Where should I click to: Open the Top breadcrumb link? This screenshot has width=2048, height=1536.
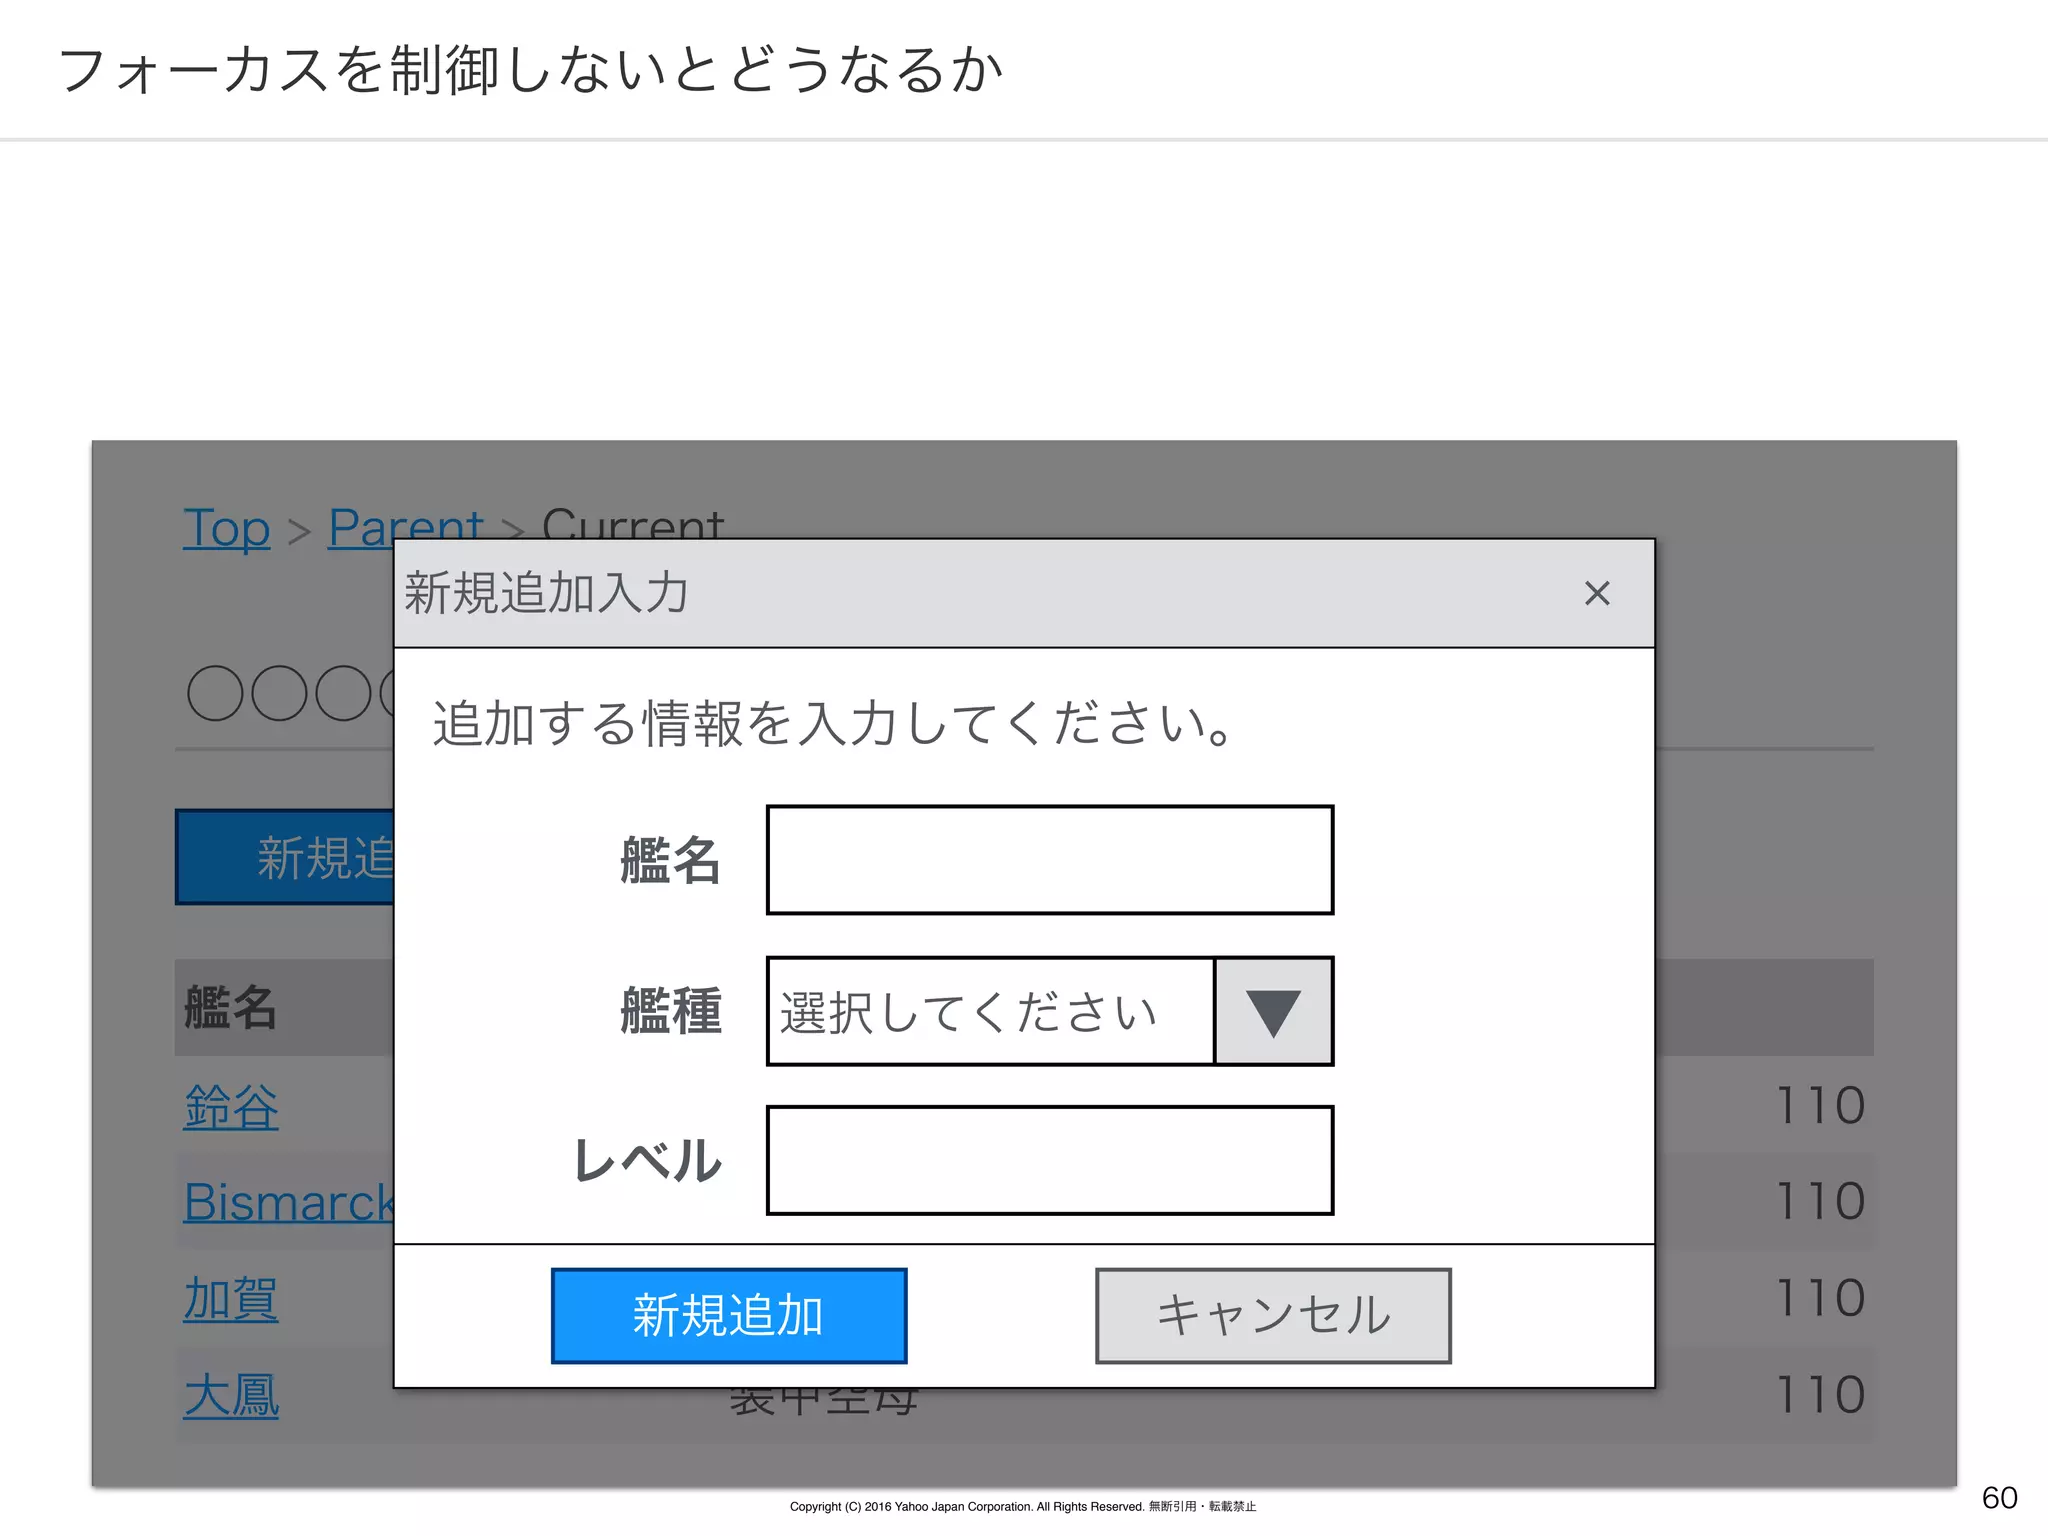[x=226, y=527]
